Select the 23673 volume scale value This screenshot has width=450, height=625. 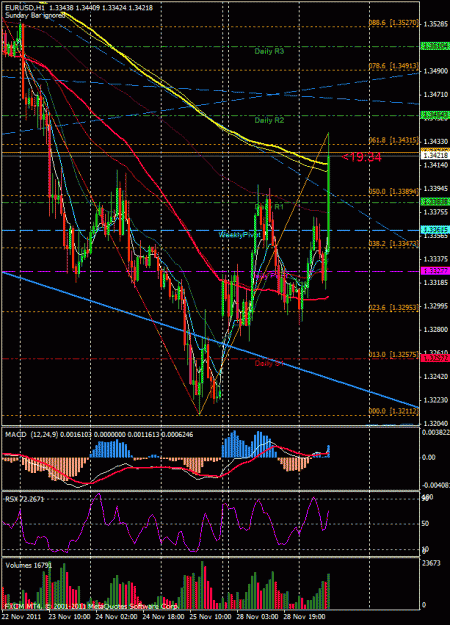(432, 563)
